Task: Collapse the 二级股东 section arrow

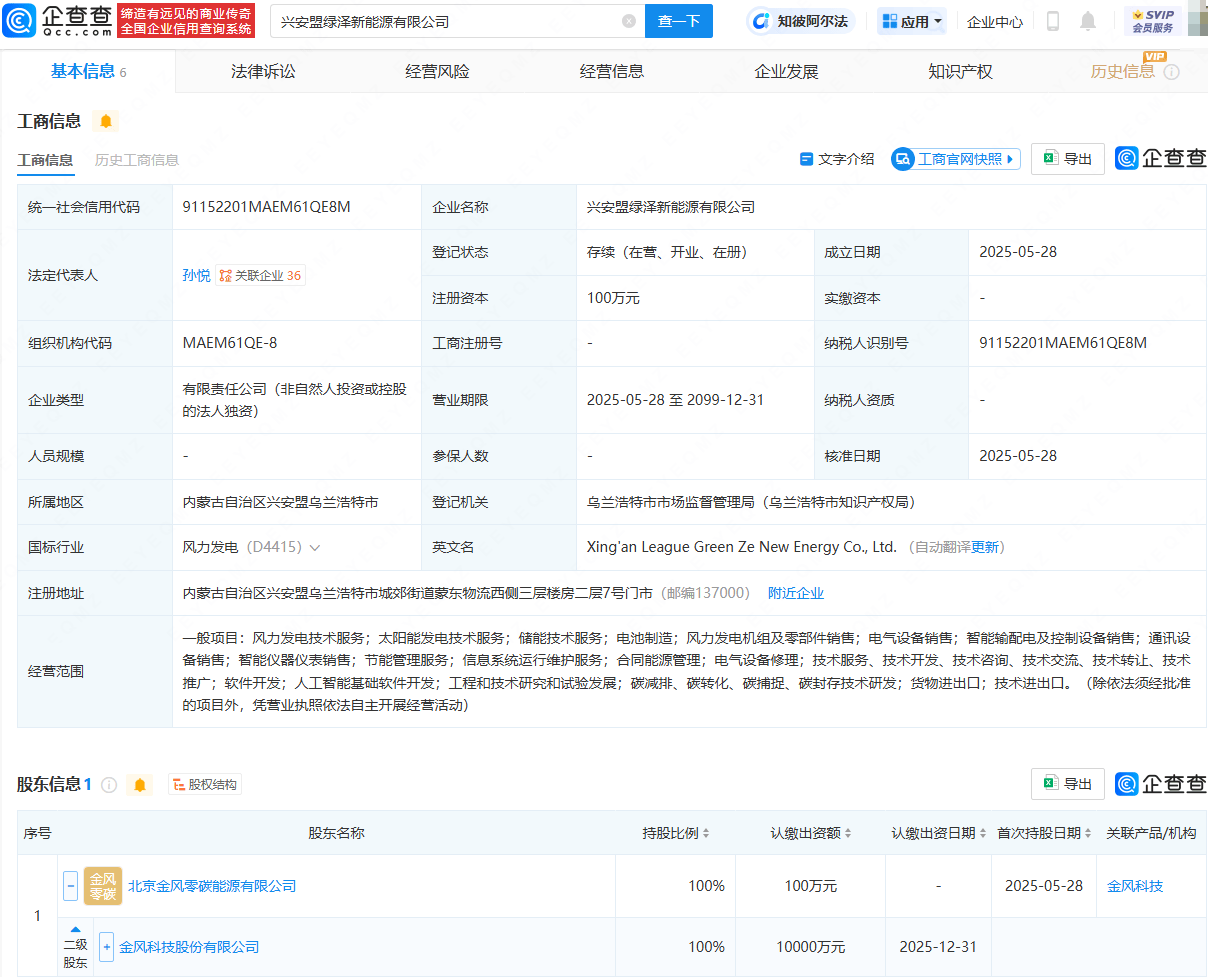Action: click(75, 930)
